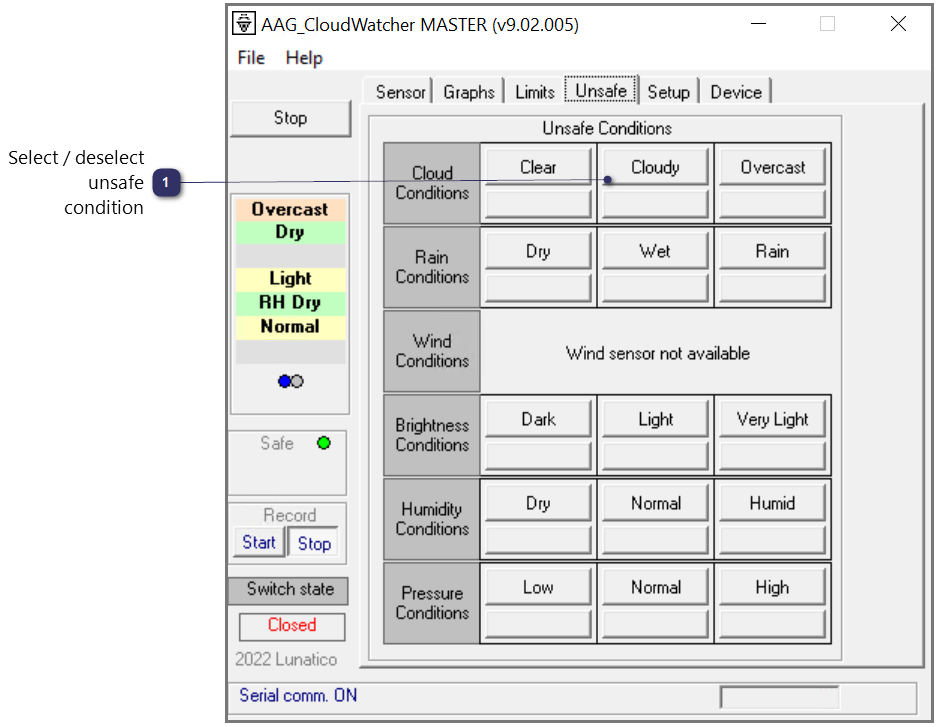937x727 pixels.
Task: Click the progress bar in the status bar
Action: point(779,697)
